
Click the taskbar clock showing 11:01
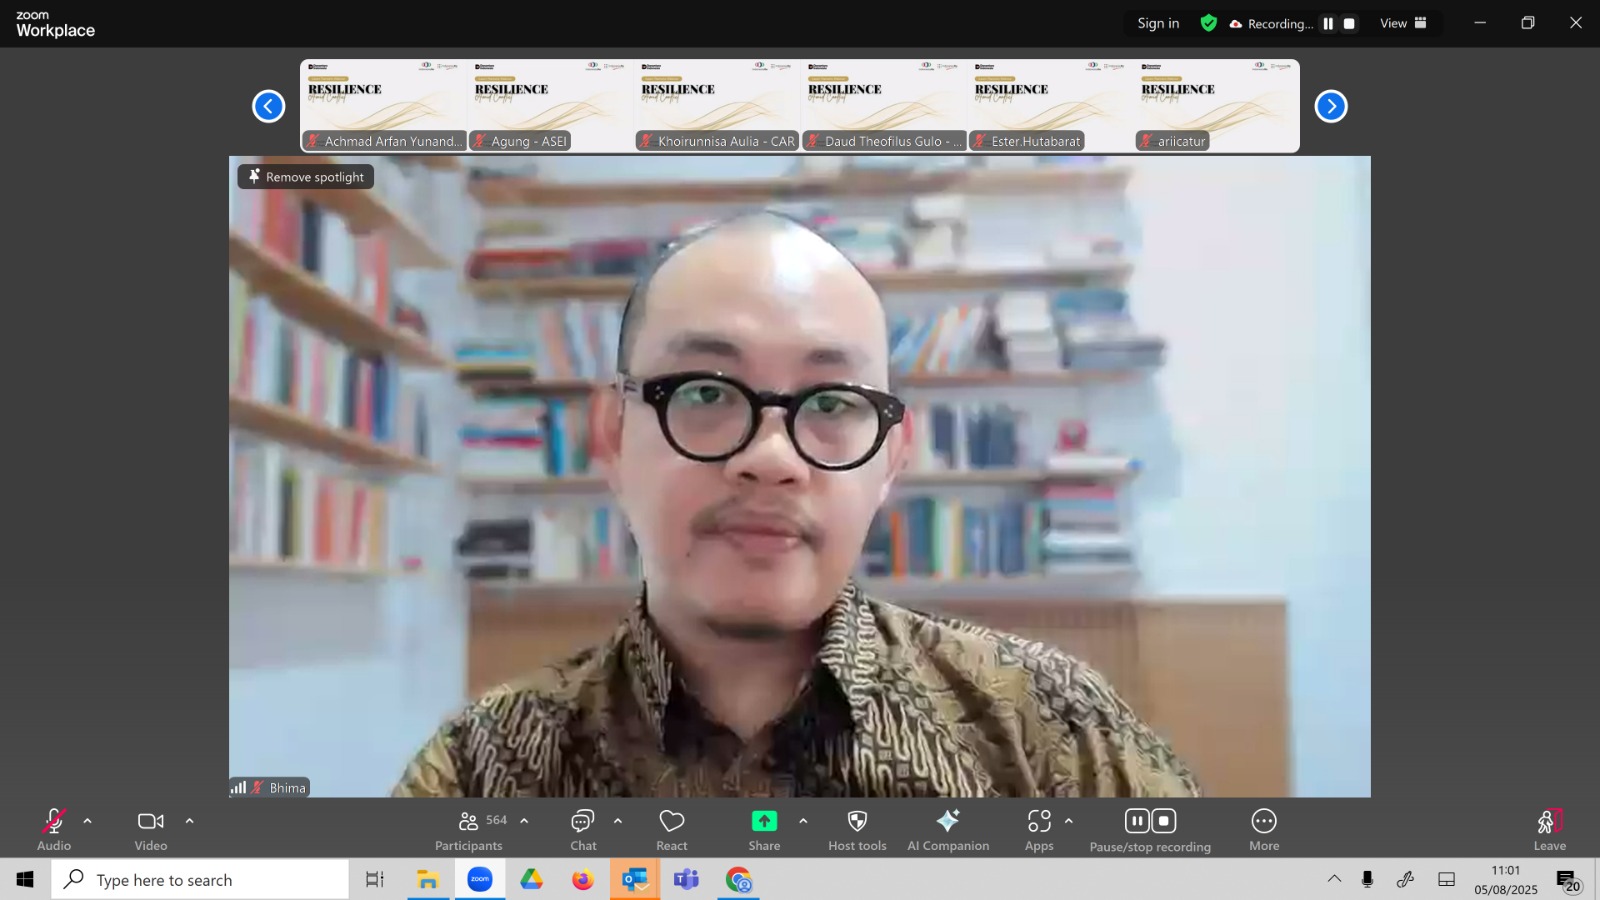(1506, 880)
